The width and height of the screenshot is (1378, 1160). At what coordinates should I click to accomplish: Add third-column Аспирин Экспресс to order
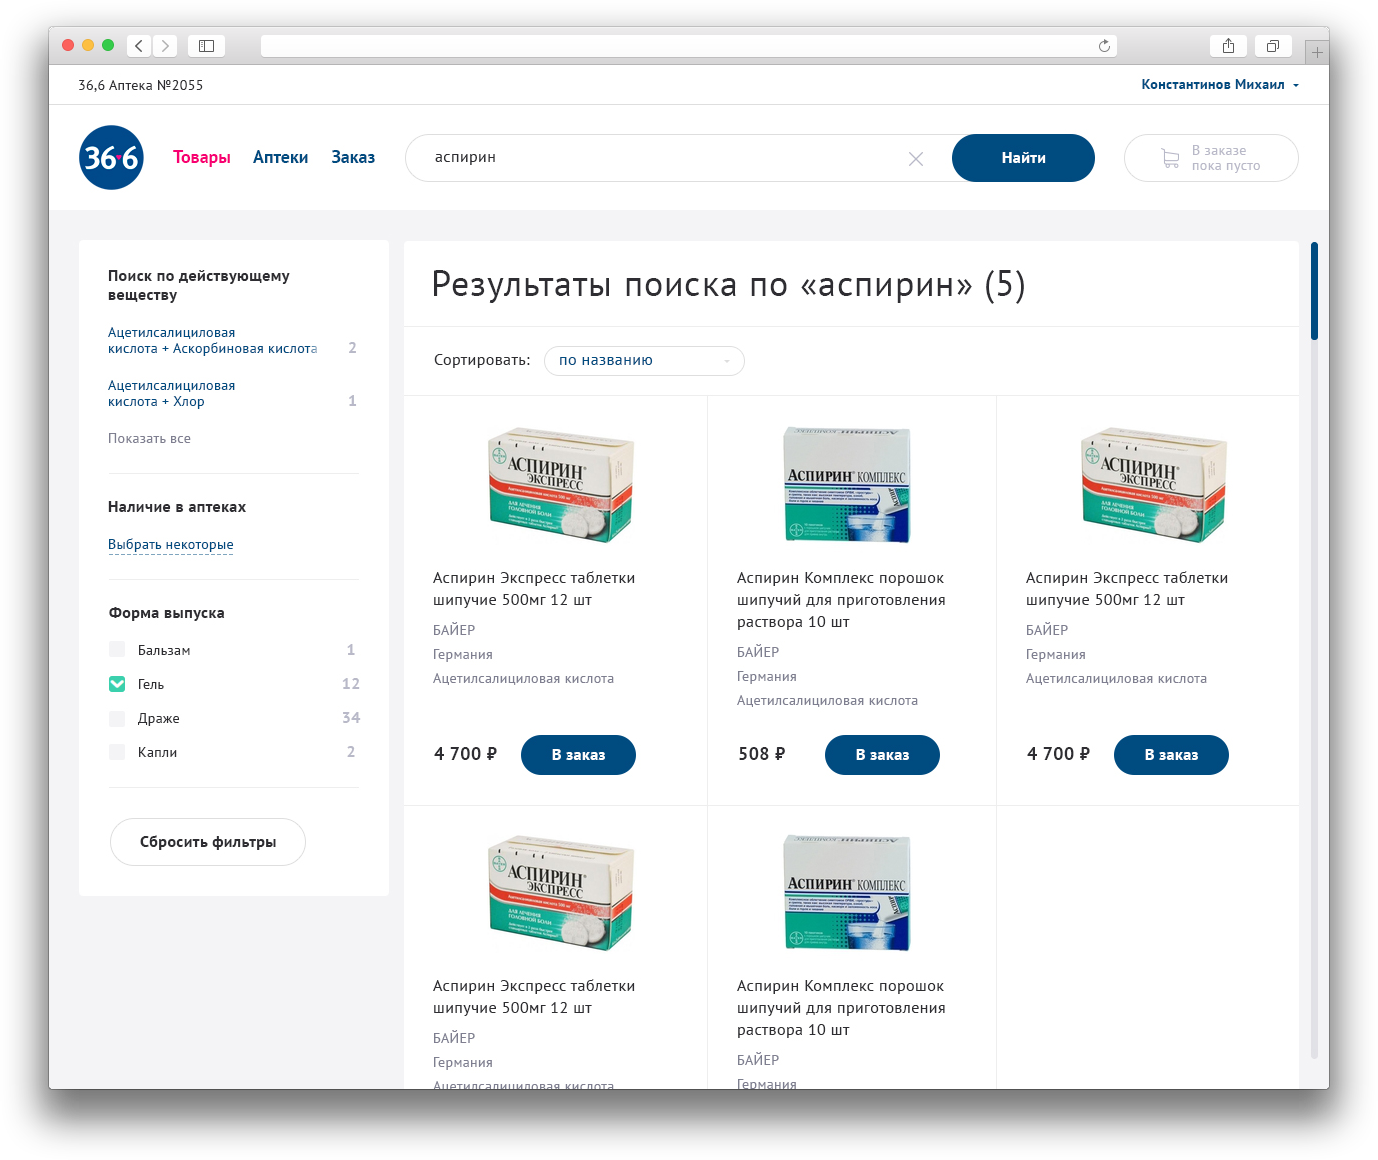(x=1171, y=755)
